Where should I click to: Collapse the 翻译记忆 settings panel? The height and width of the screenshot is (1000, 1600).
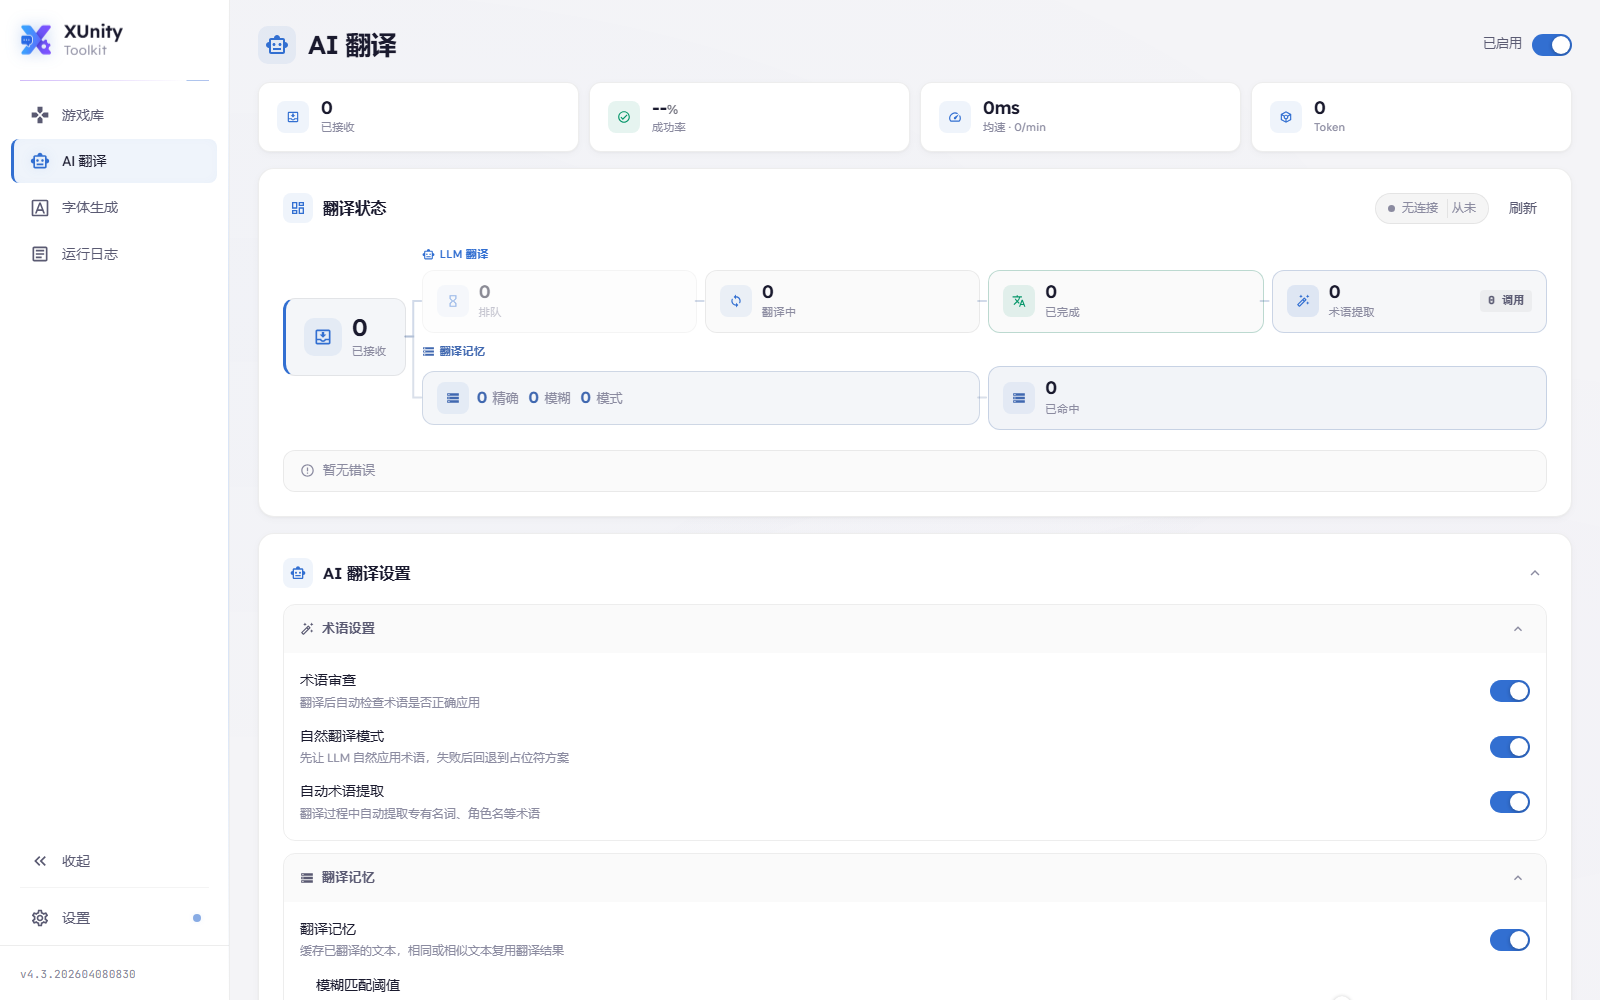(x=1518, y=878)
